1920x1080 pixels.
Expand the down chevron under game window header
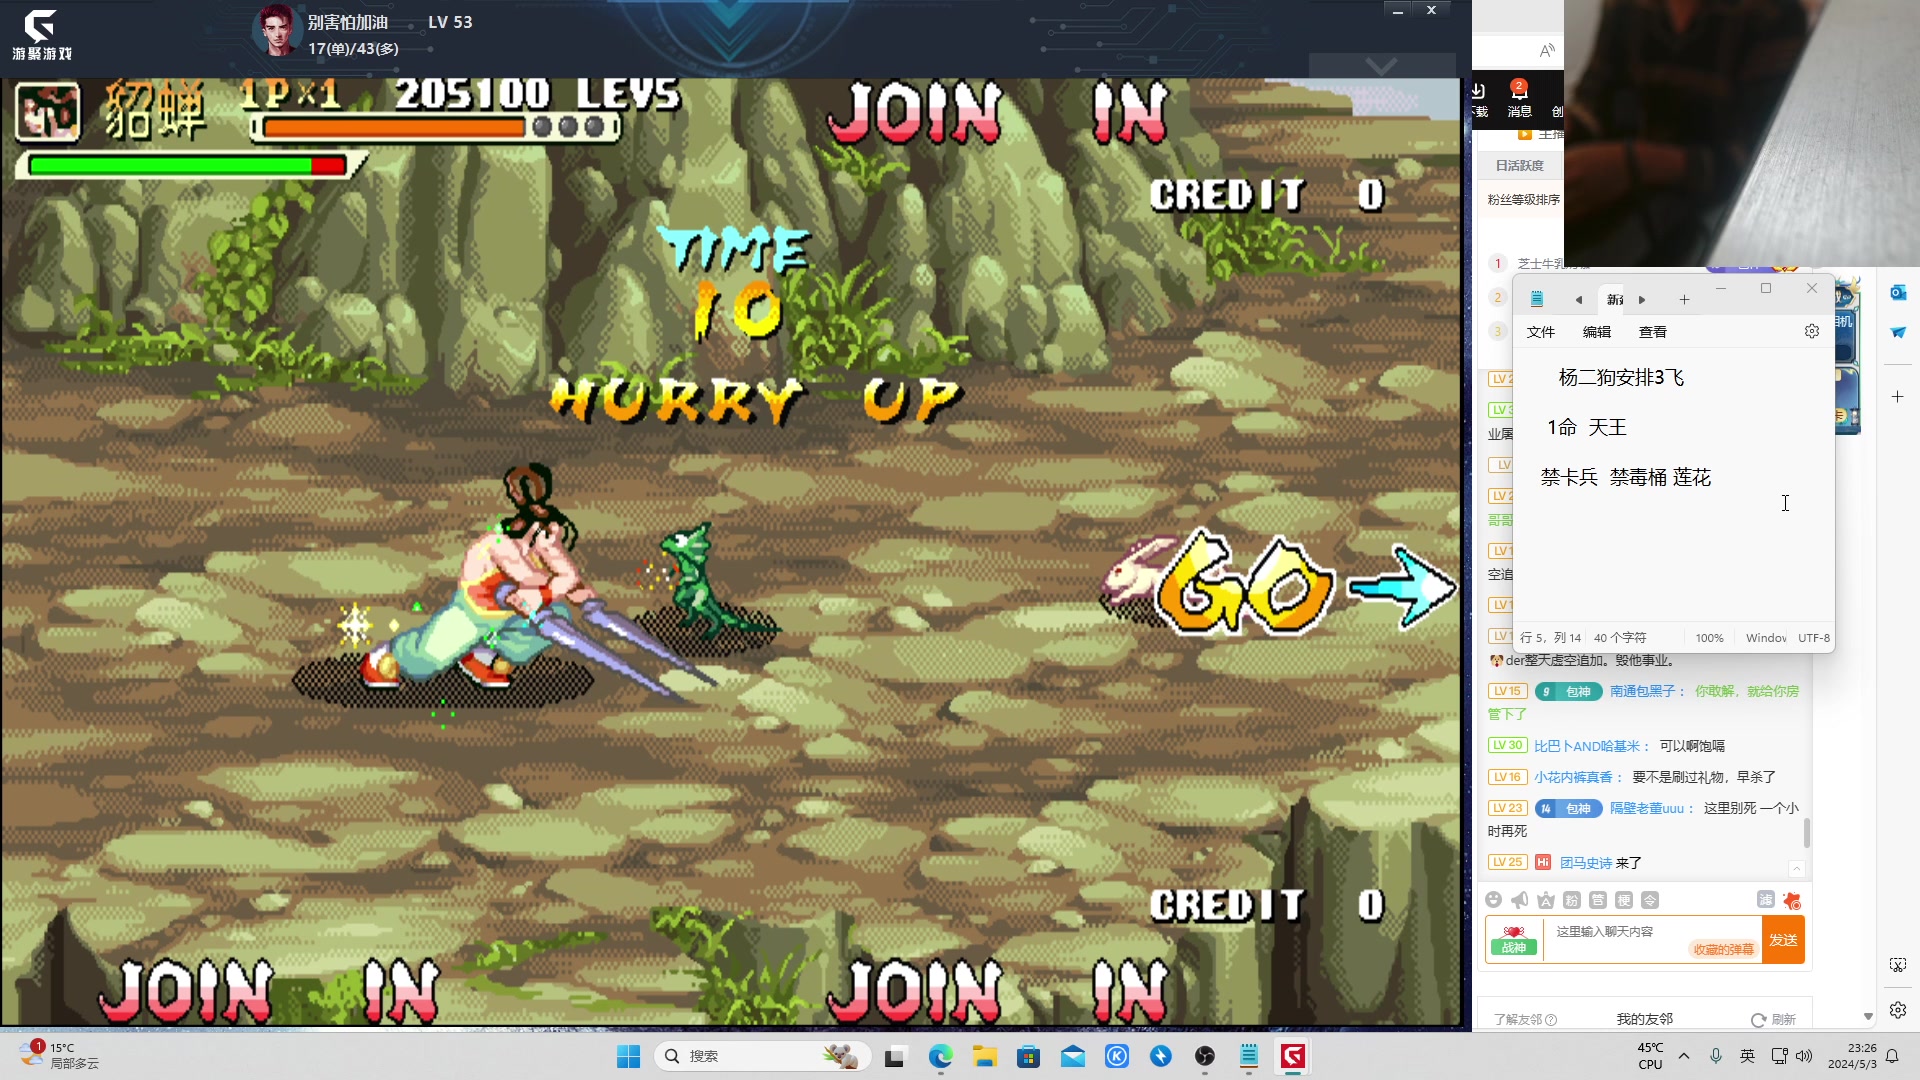point(1381,67)
